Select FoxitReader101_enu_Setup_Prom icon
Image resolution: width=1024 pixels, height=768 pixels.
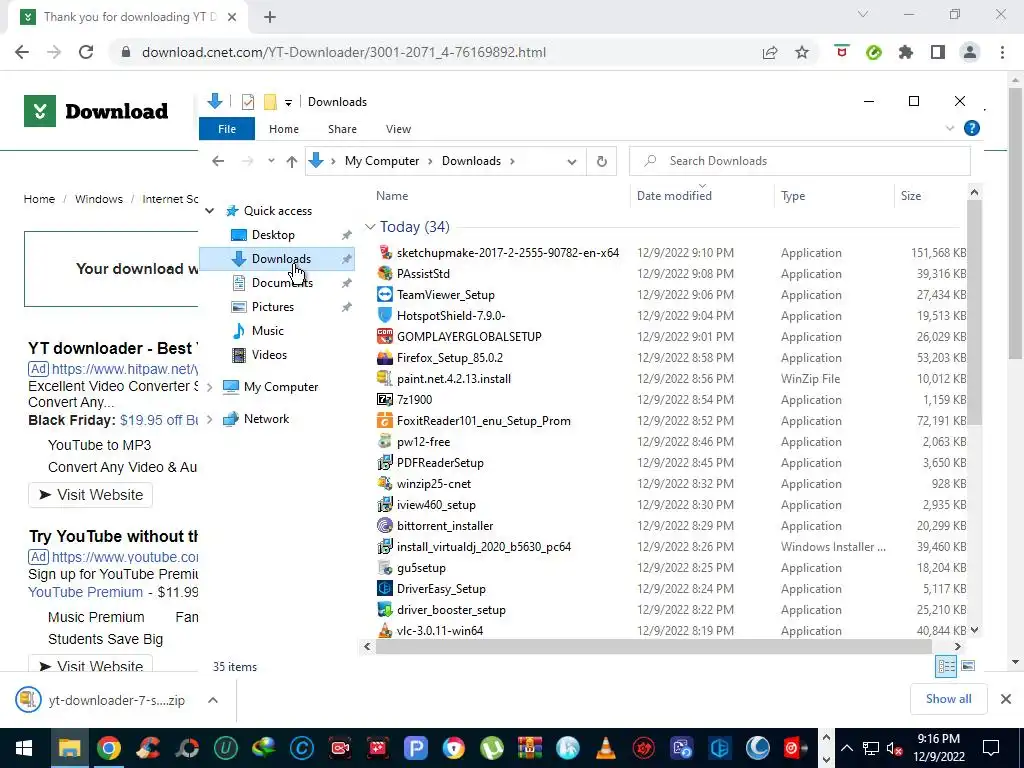pyautogui.click(x=385, y=421)
